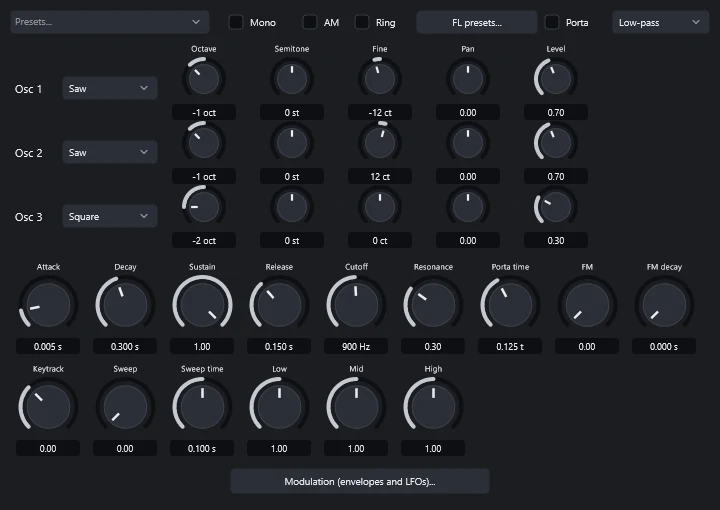This screenshot has height=510, width=720.
Task: Click the High EQ knob
Action: pos(433,406)
